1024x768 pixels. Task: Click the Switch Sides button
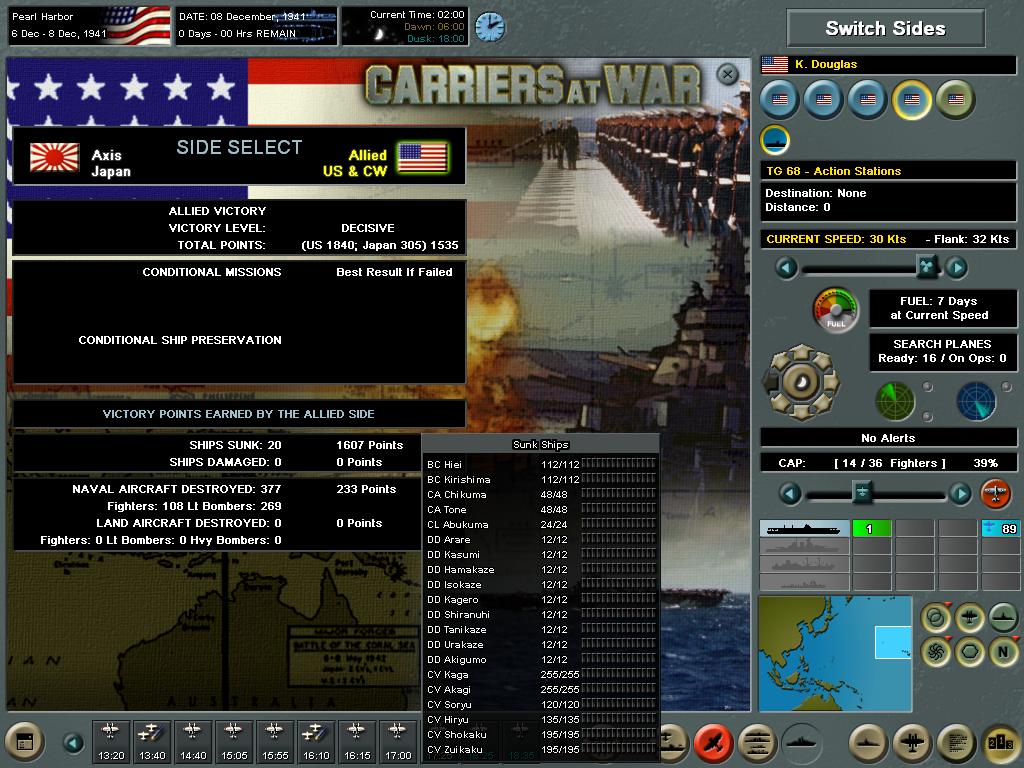(885, 28)
